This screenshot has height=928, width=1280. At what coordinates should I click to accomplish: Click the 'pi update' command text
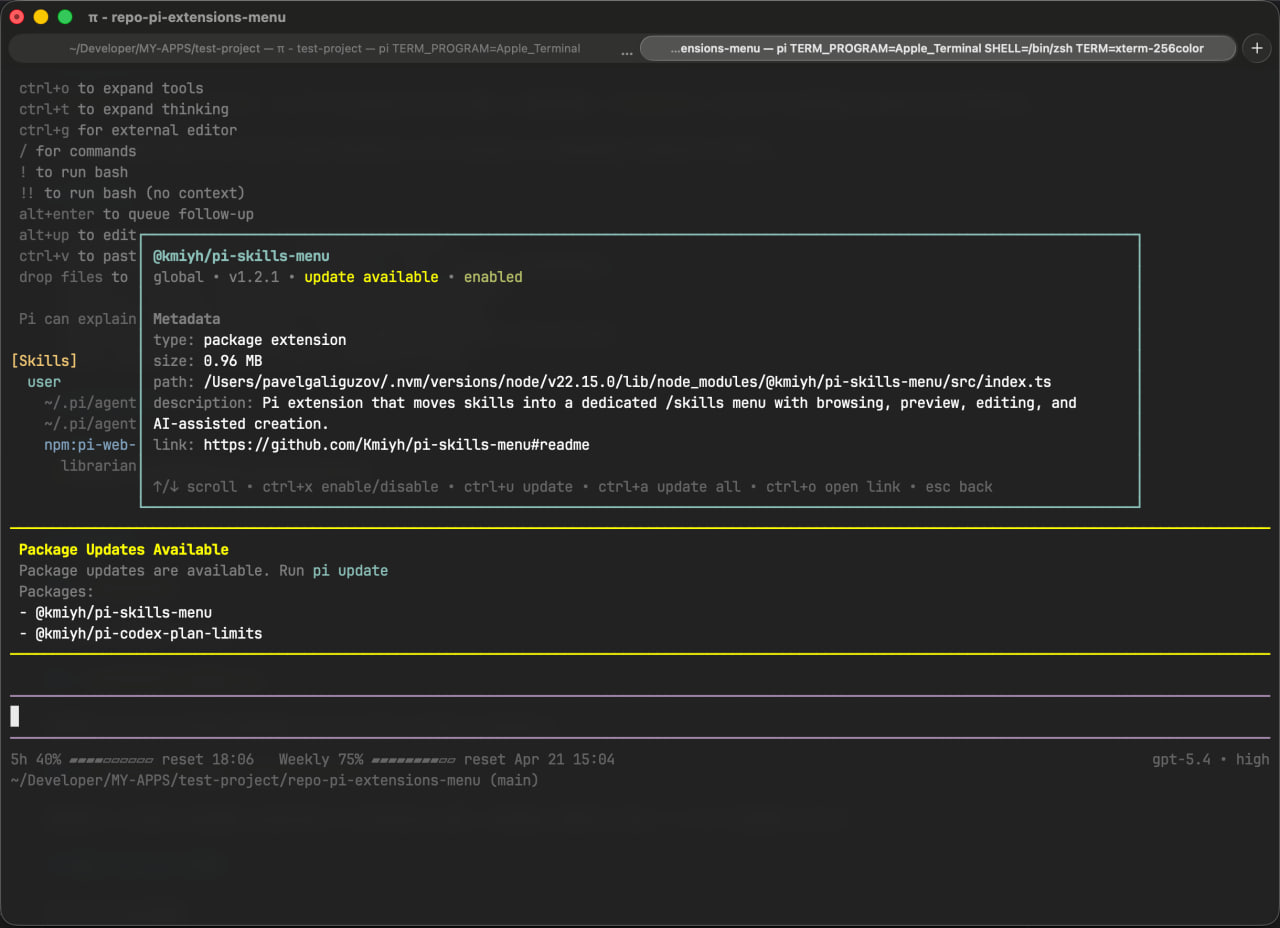pos(350,571)
